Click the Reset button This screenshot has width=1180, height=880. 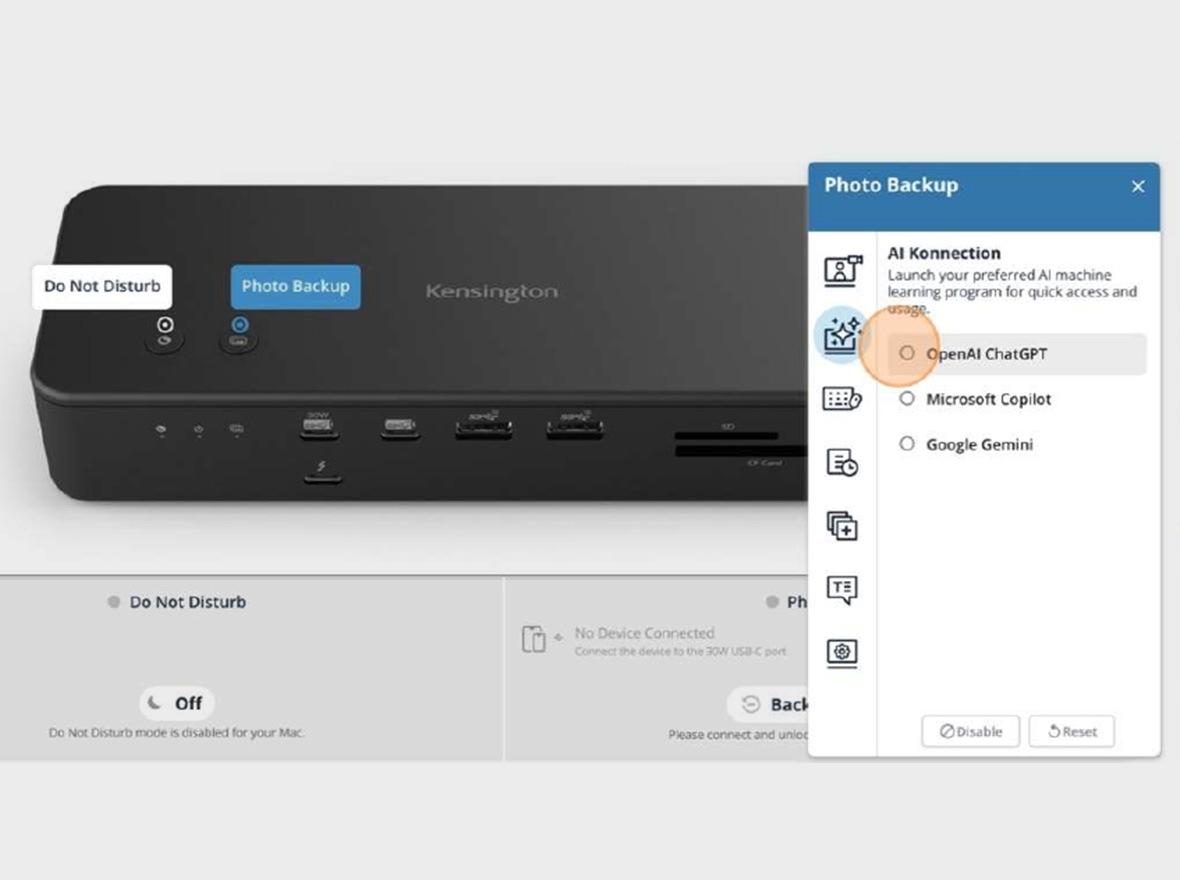pyautogui.click(x=1071, y=731)
